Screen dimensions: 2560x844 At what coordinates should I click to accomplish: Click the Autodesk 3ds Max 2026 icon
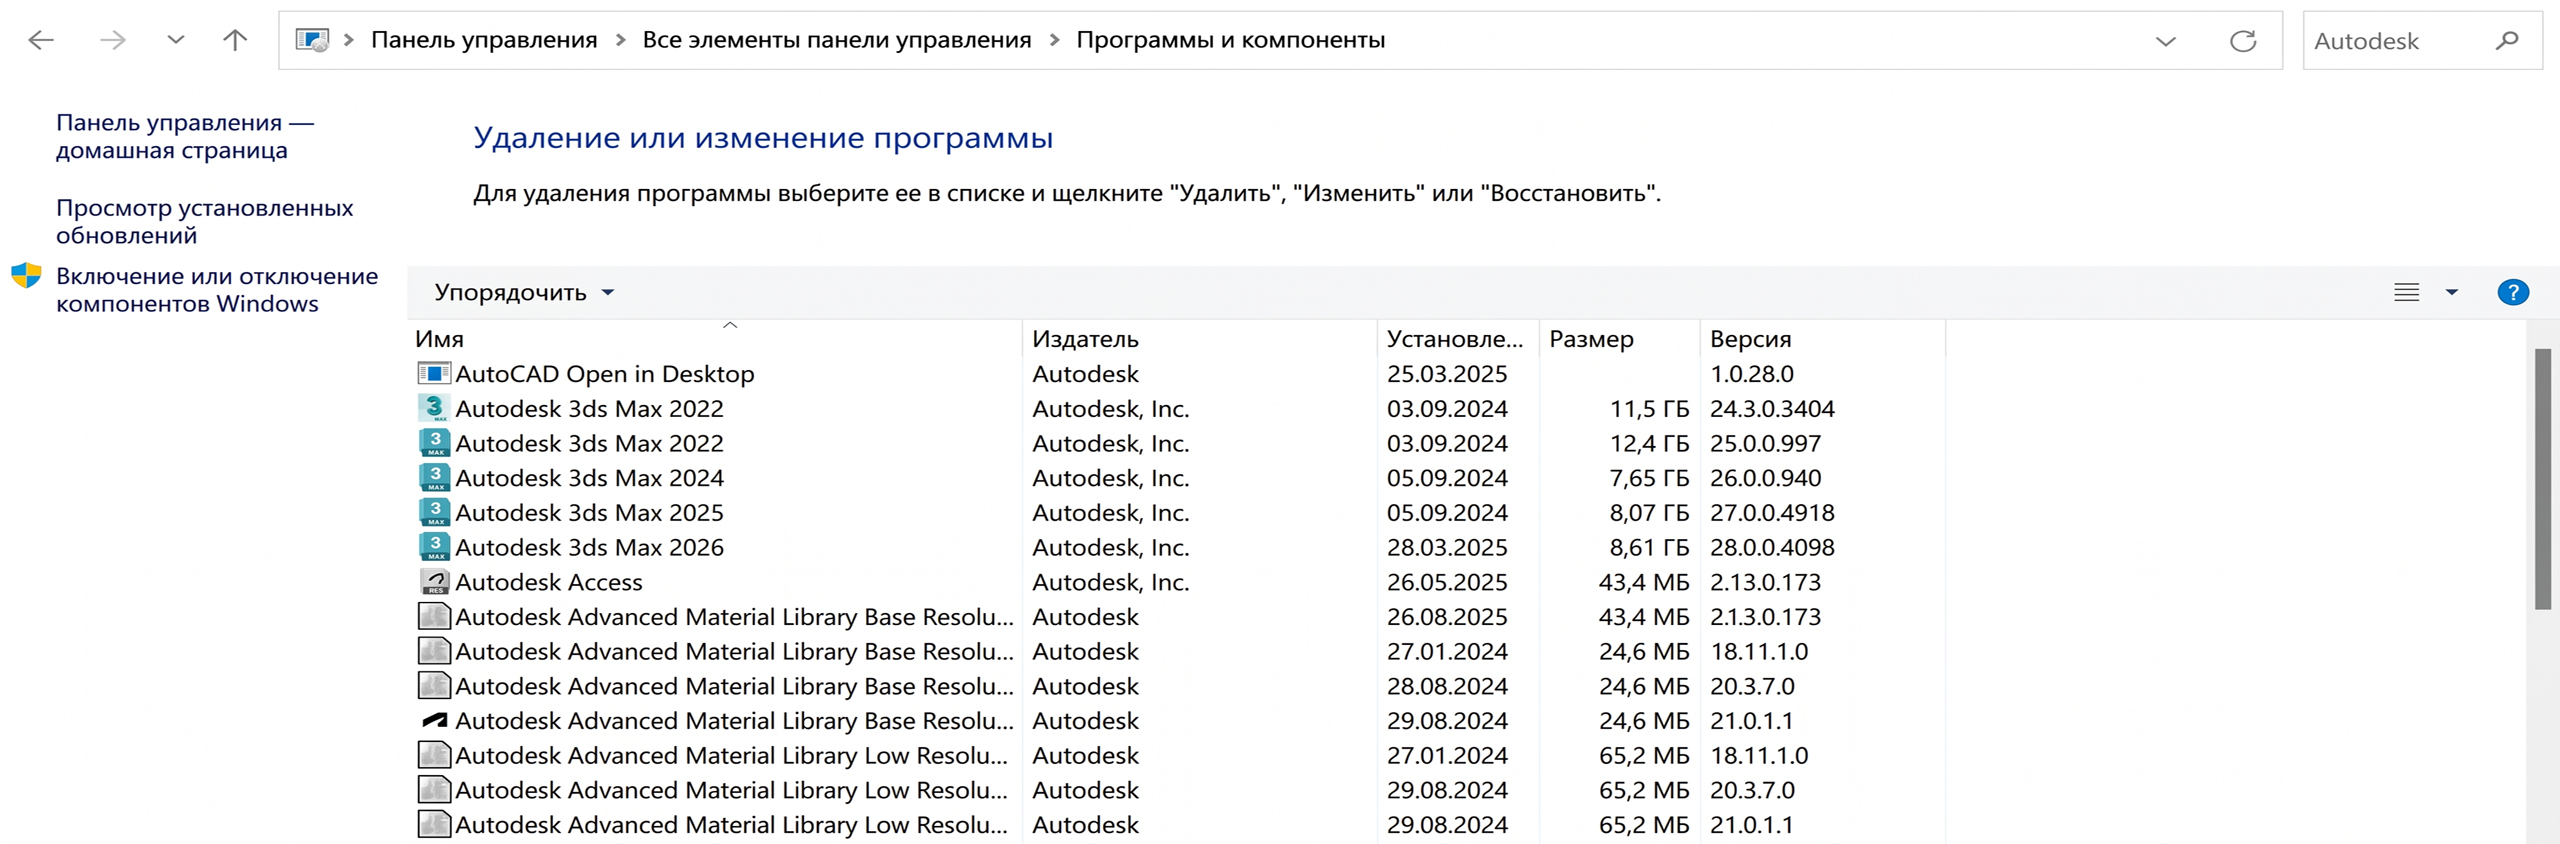click(x=434, y=547)
